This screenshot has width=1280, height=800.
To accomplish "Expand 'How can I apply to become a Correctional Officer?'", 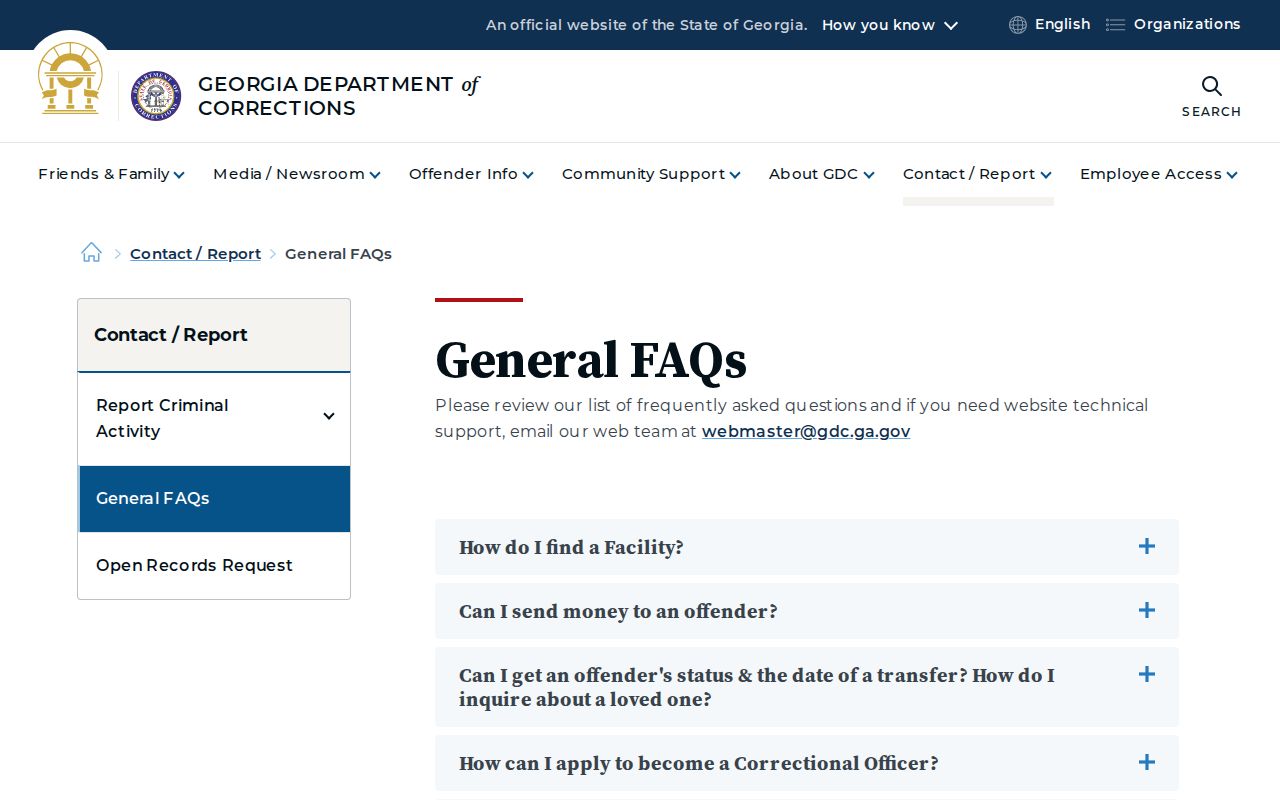I will click(807, 763).
